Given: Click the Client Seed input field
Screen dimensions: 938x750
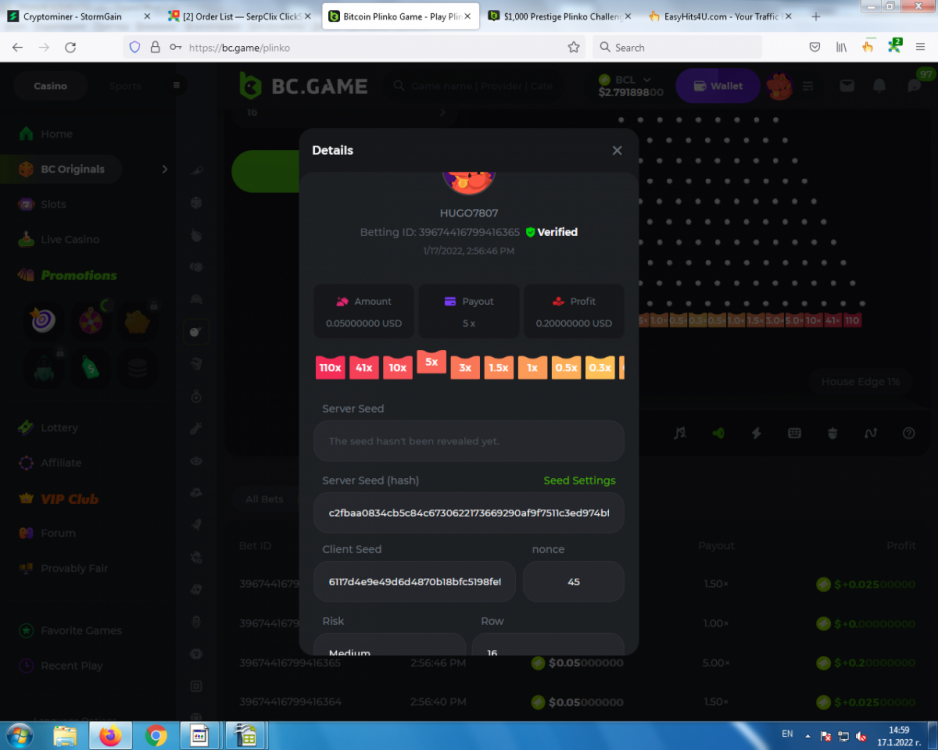Looking at the screenshot, I should pos(414,581).
